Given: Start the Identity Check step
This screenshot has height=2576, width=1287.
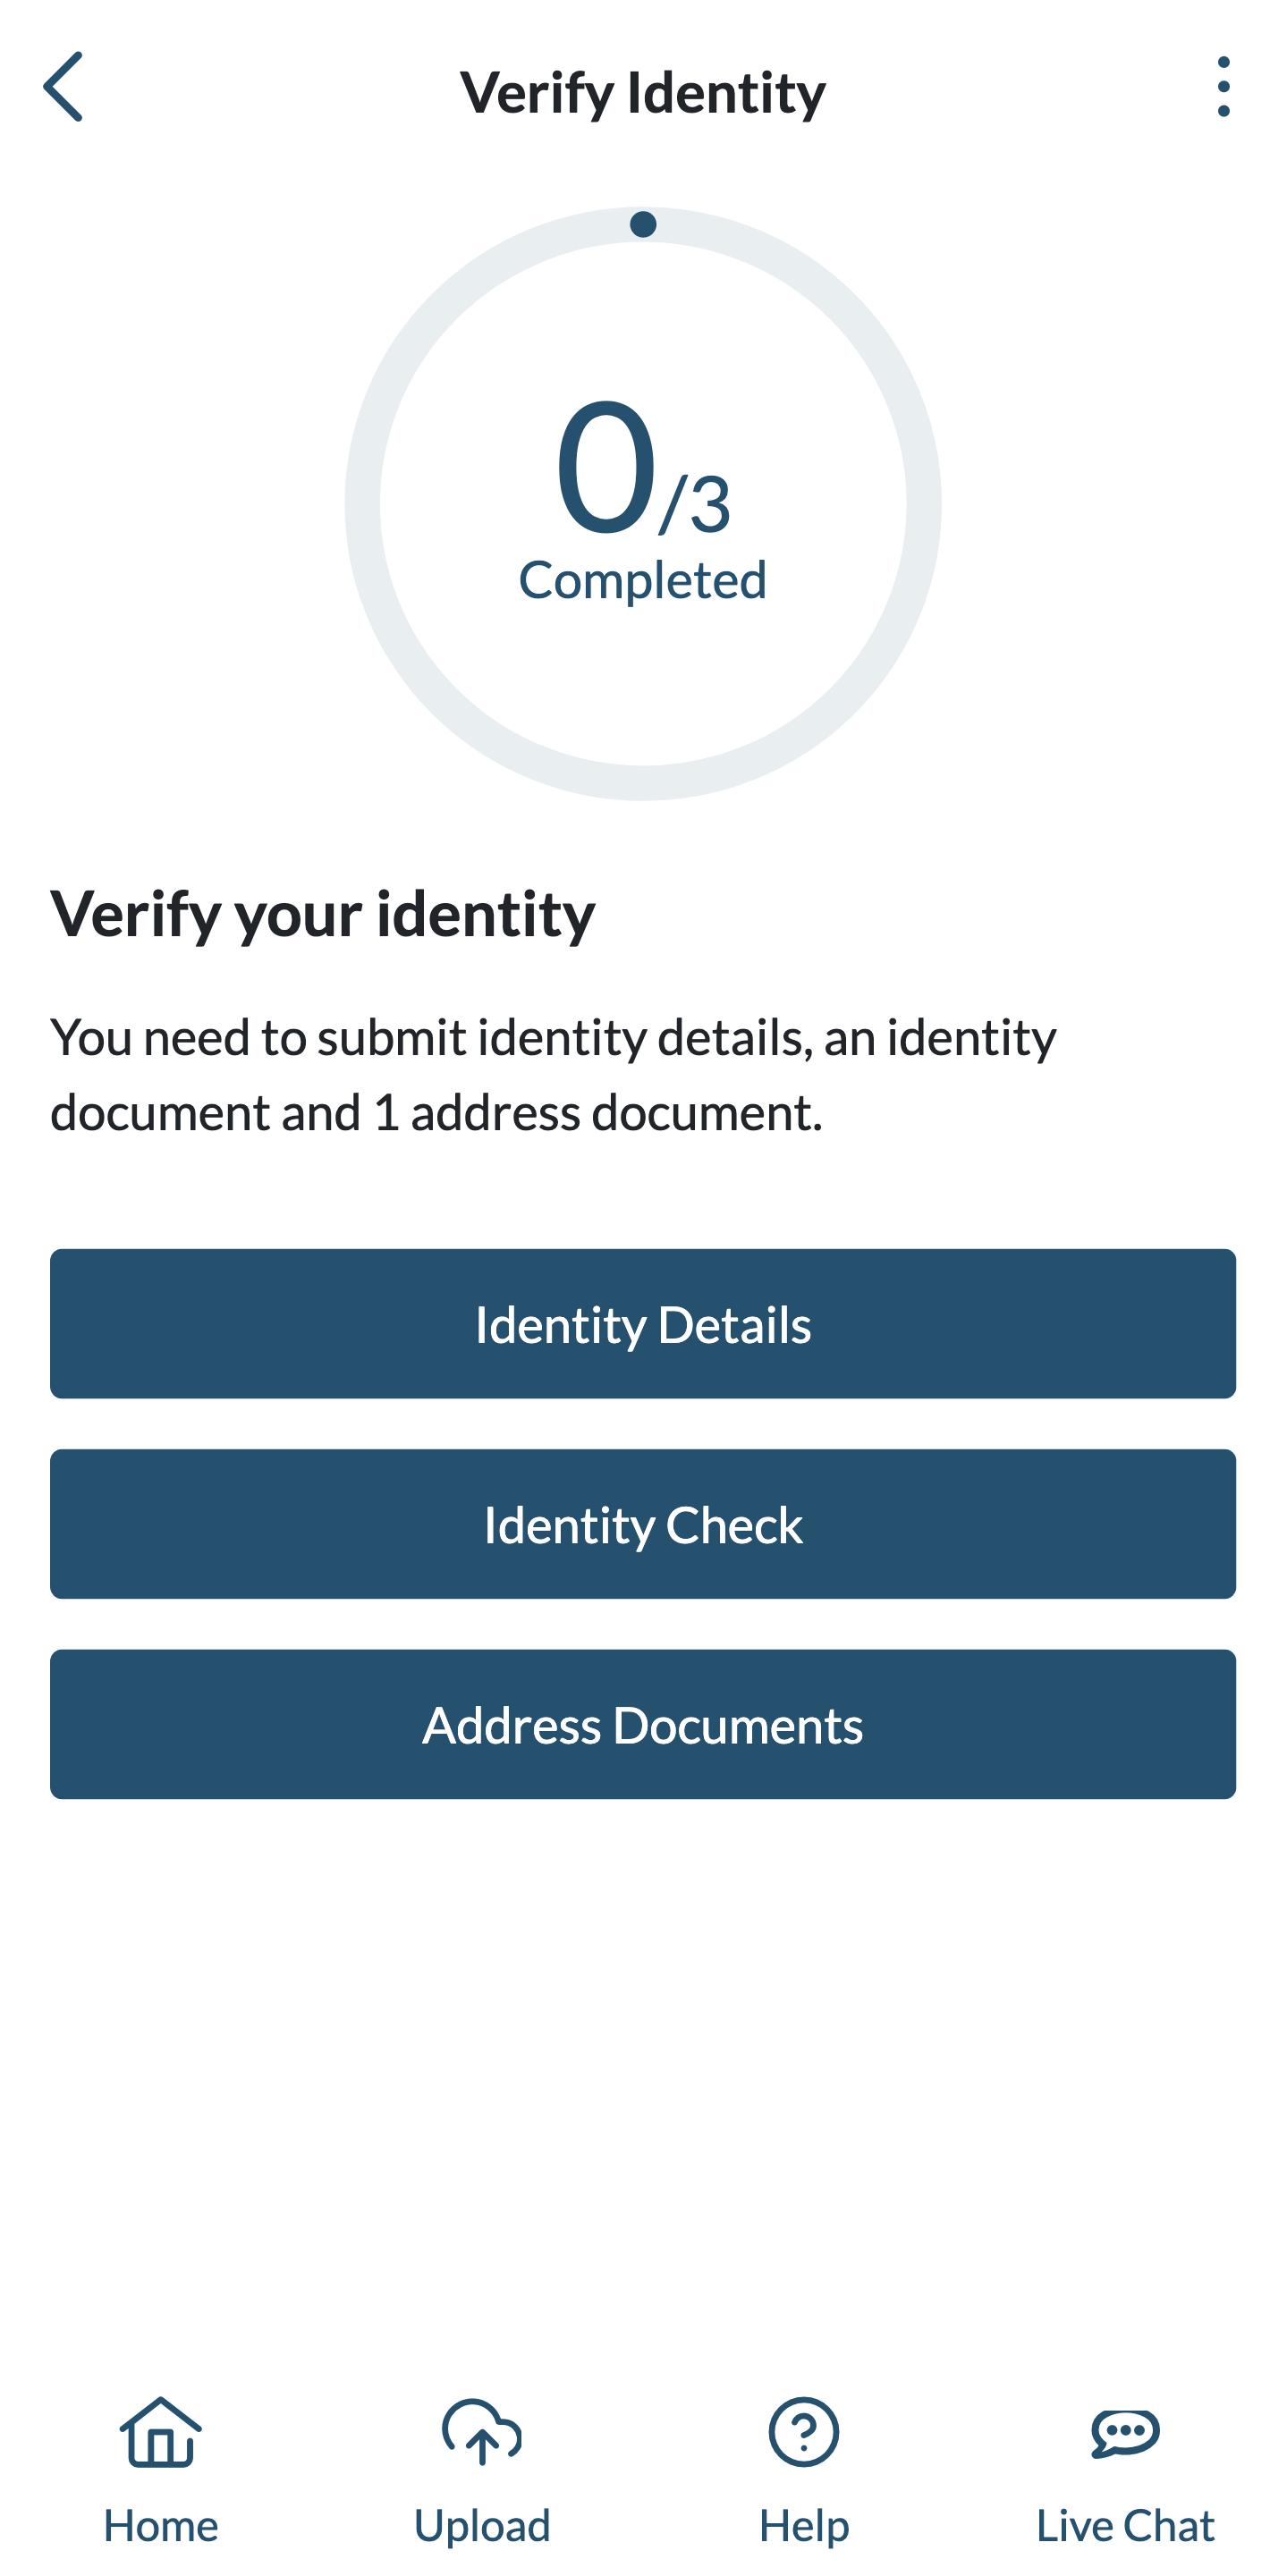Looking at the screenshot, I should click(643, 1524).
